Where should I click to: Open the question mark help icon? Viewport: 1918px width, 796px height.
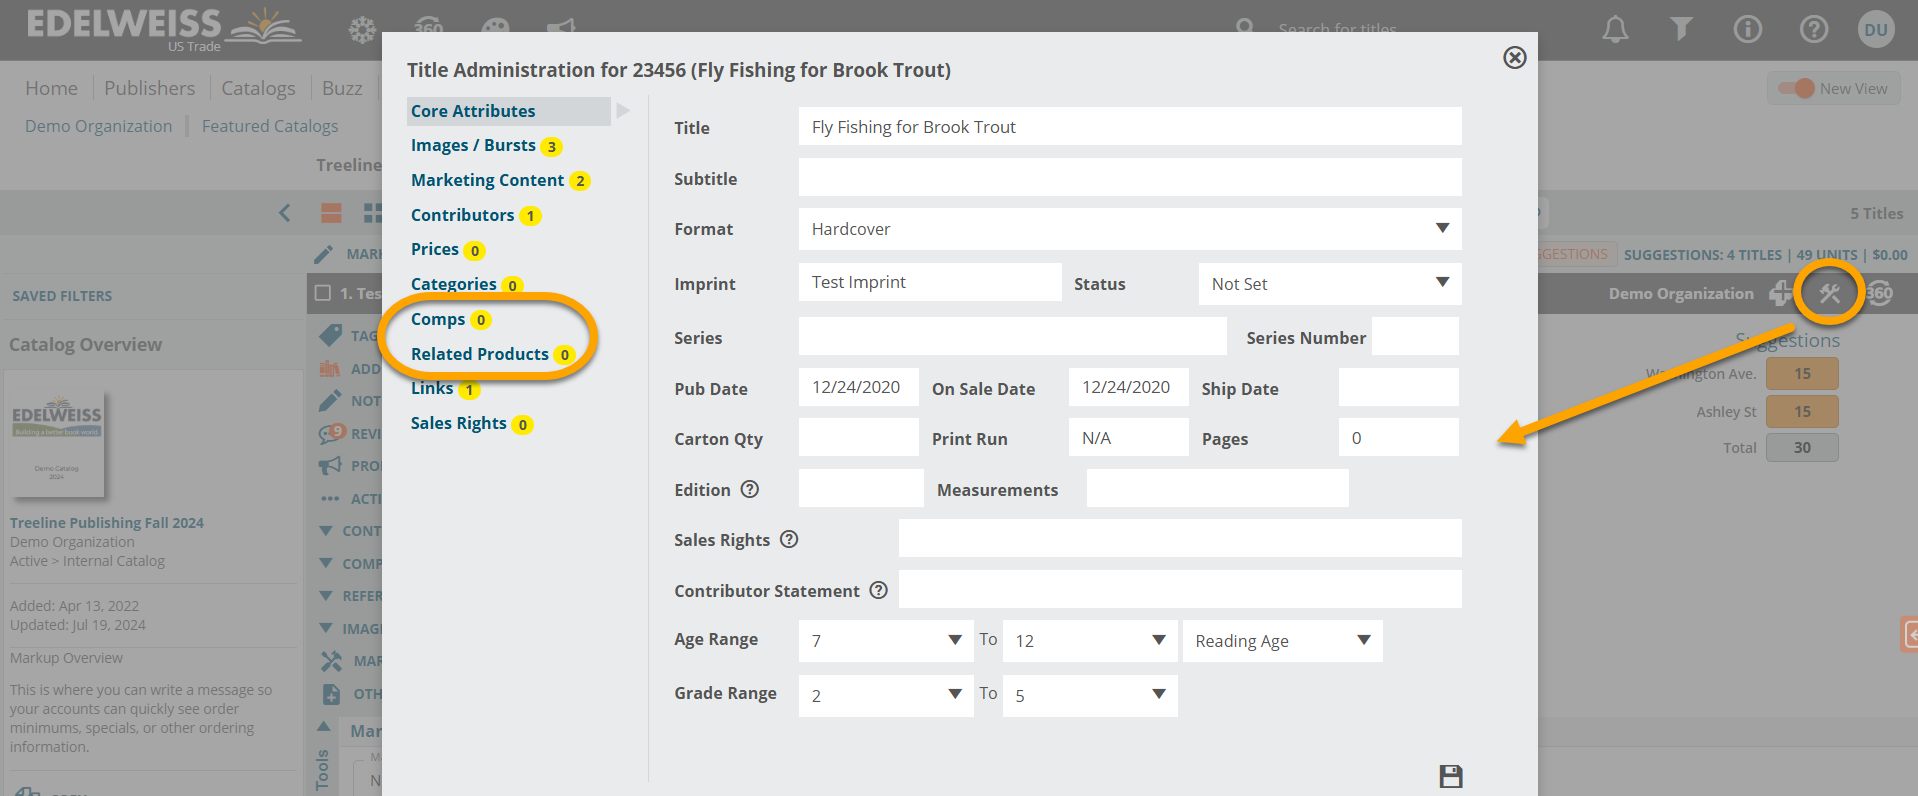point(1813,30)
